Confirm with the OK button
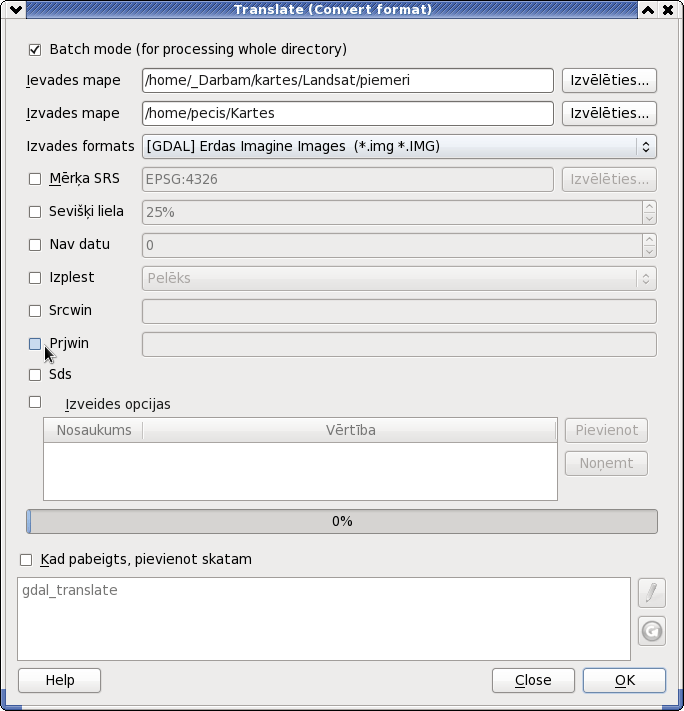This screenshot has width=684, height=711. [625, 680]
